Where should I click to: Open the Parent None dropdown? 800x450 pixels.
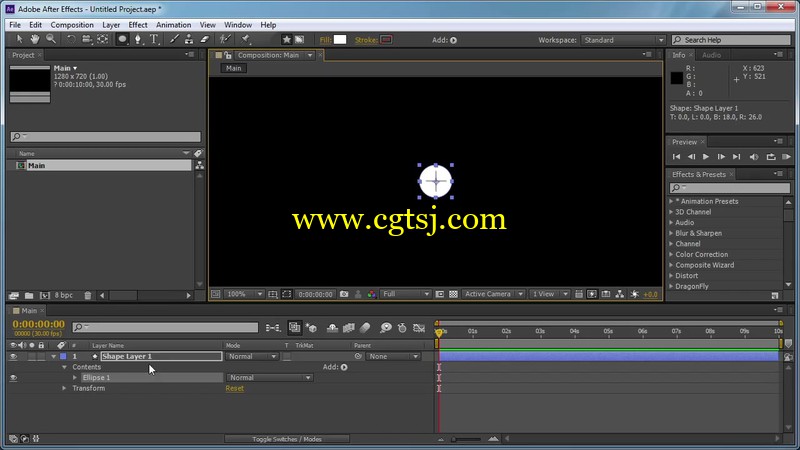click(393, 357)
